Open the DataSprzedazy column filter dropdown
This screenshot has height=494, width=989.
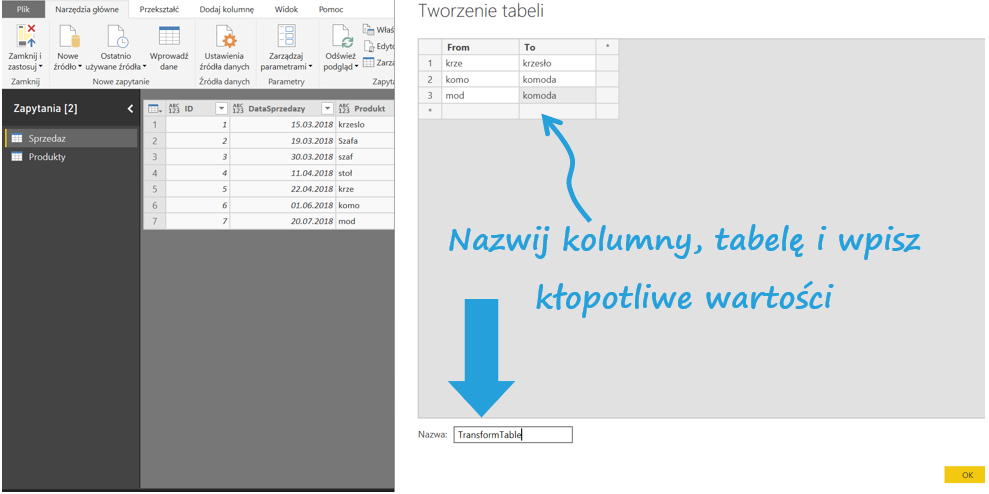point(327,108)
